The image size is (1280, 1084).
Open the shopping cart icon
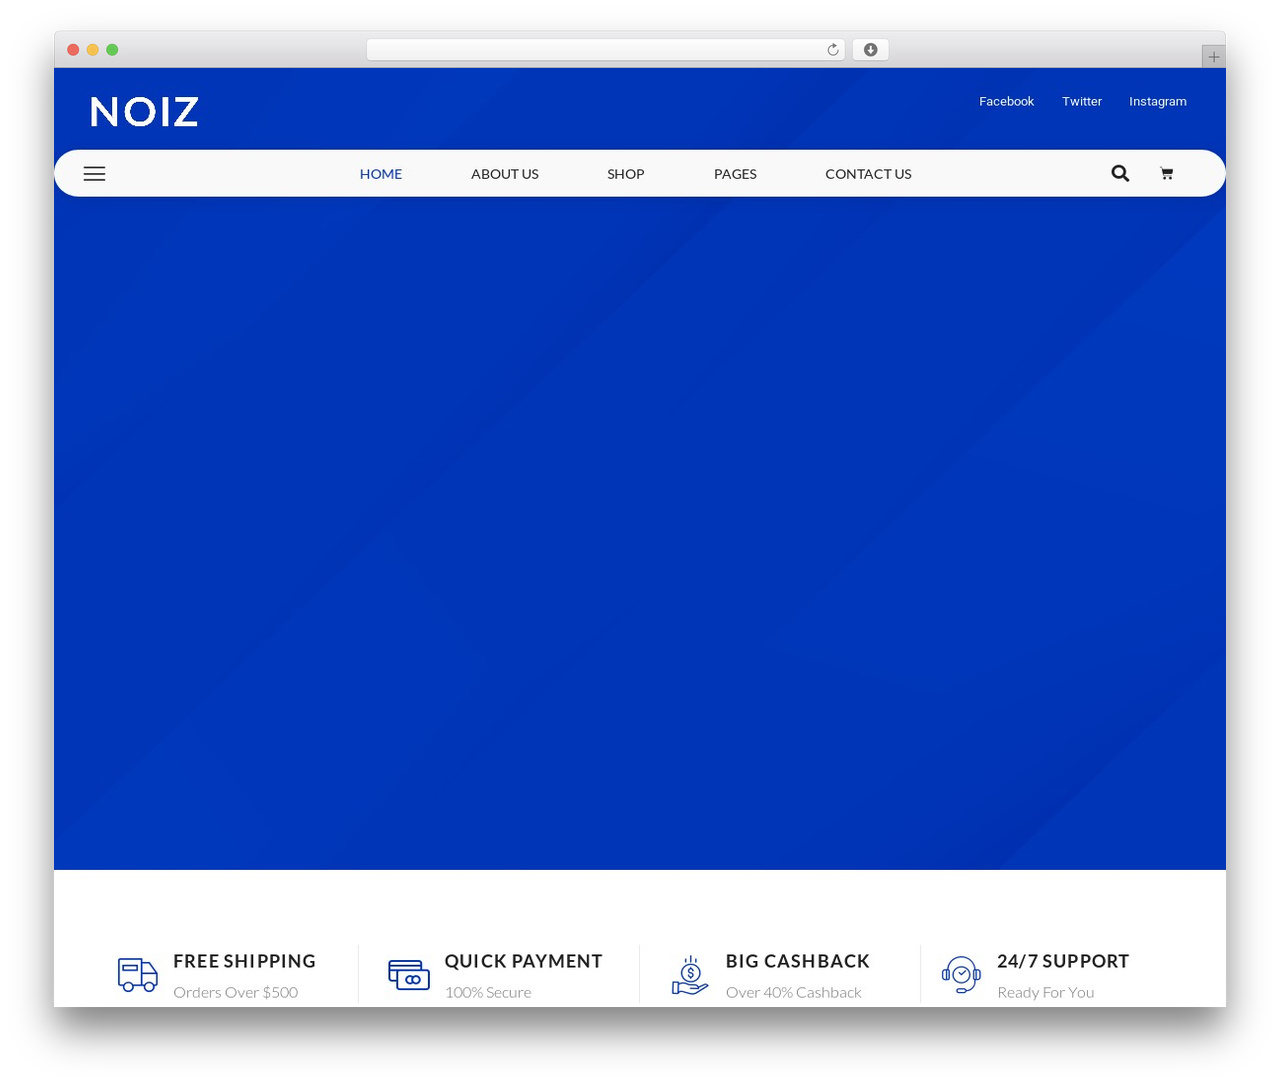click(1166, 174)
